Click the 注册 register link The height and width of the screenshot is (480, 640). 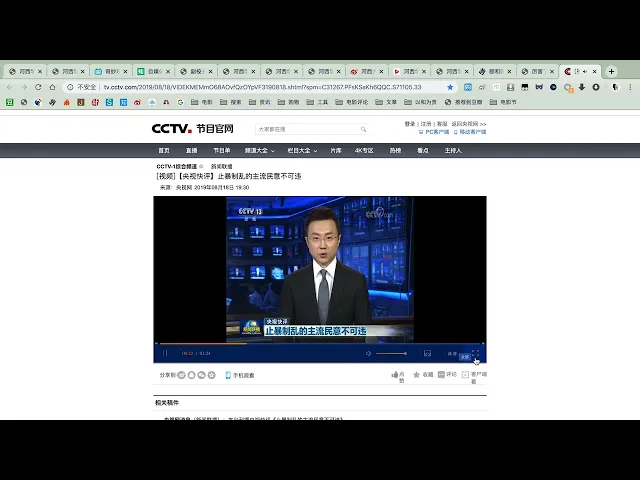(x=426, y=124)
